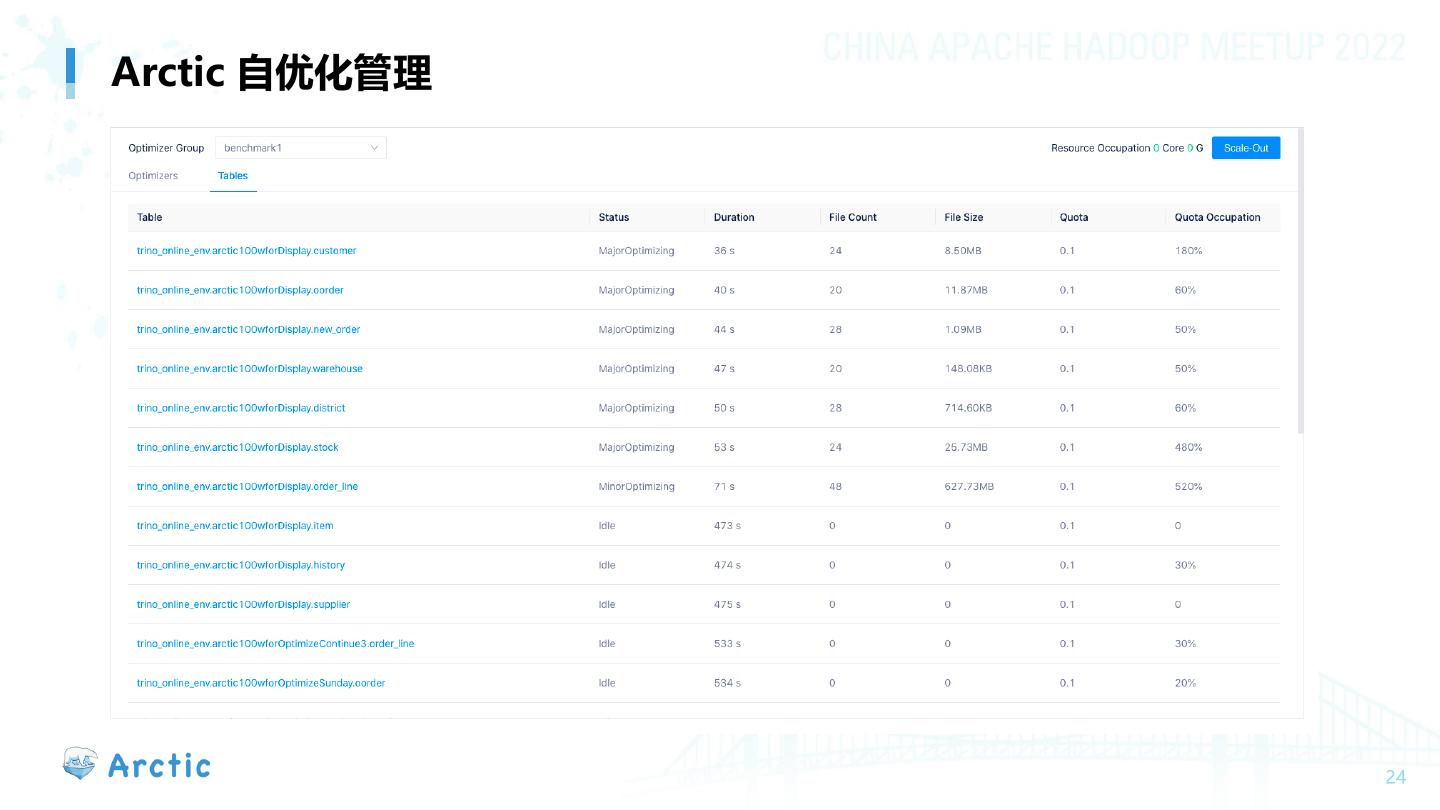Open the arctic100wforDisplay.oorder table link
The height and width of the screenshot is (810, 1440).
(x=240, y=290)
